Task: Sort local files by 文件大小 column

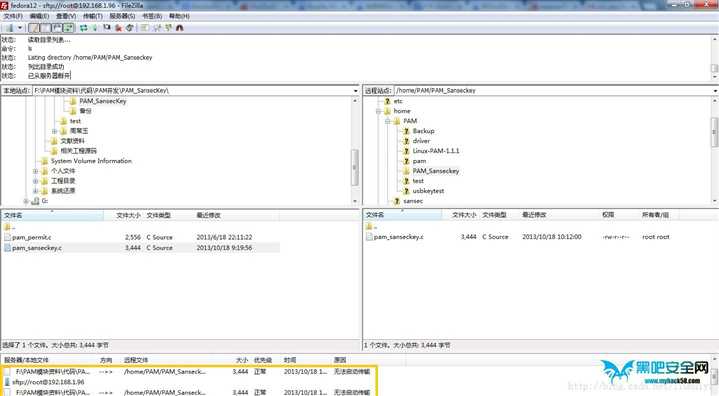Action: point(124,215)
